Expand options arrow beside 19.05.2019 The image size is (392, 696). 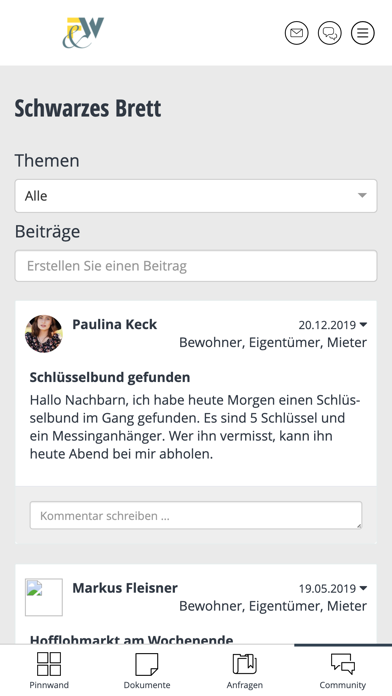[x=363, y=588]
